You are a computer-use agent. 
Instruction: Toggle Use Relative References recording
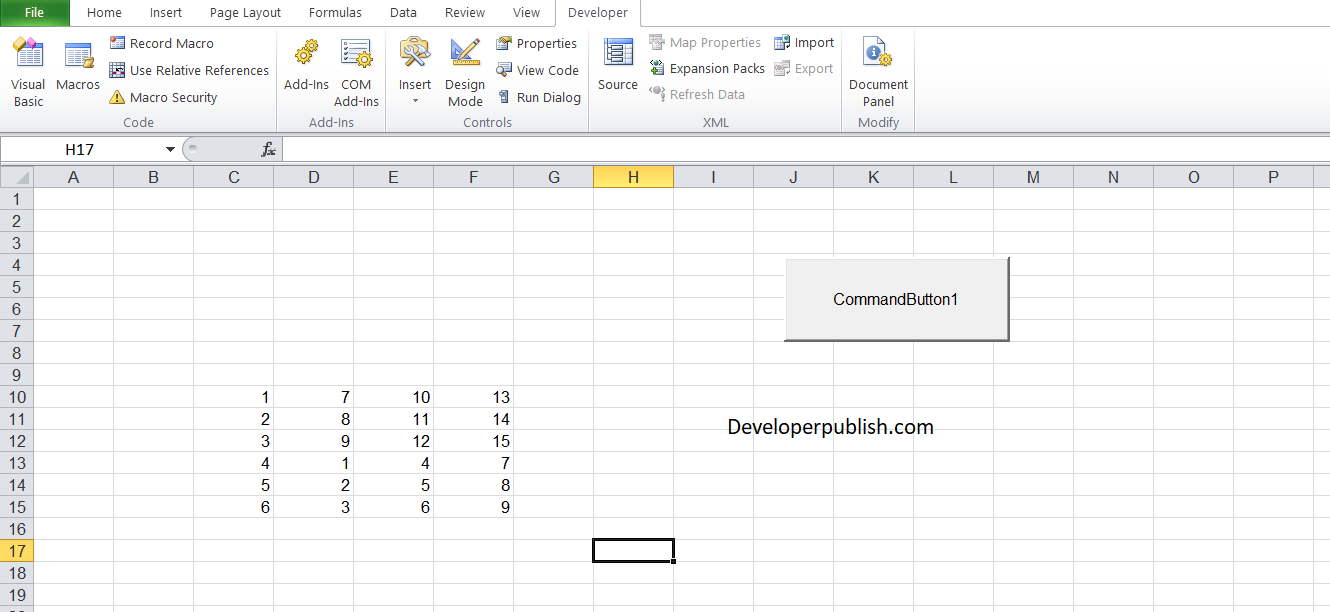click(189, 70)
